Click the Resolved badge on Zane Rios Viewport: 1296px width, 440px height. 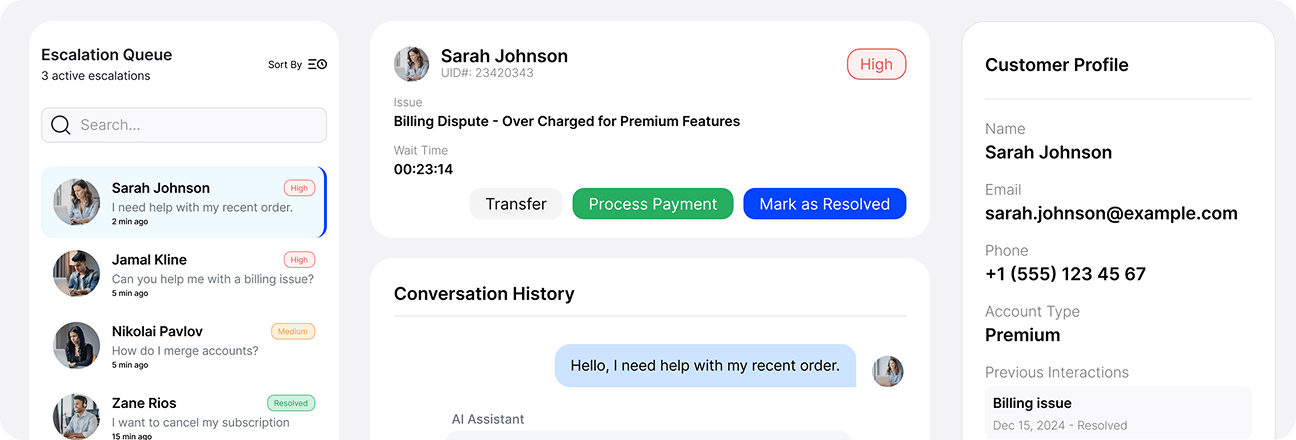tap(291, 403)
